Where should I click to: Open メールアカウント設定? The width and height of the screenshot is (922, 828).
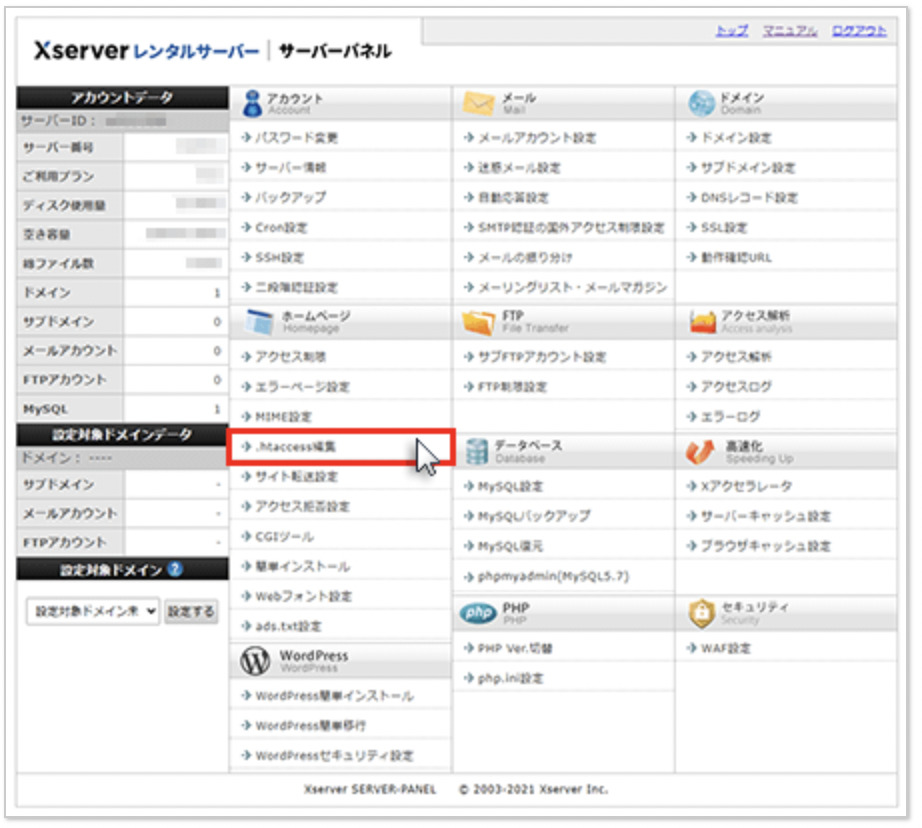click(537, 138)
